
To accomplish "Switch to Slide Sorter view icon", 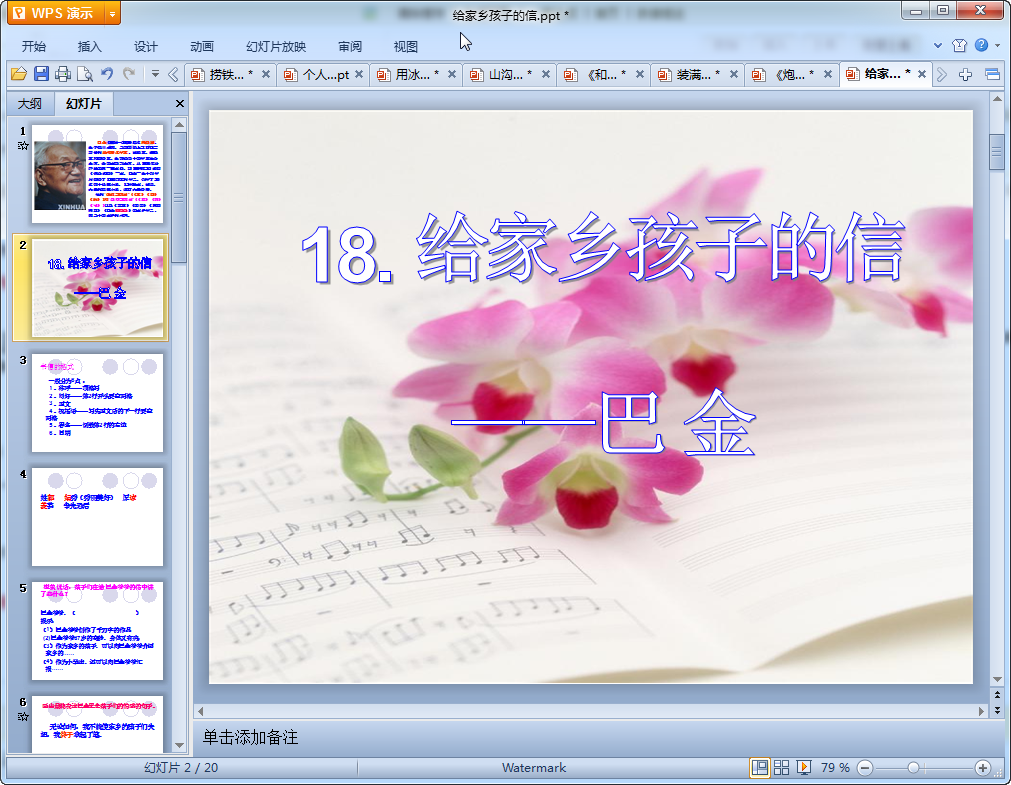I will tap(781, 768).
